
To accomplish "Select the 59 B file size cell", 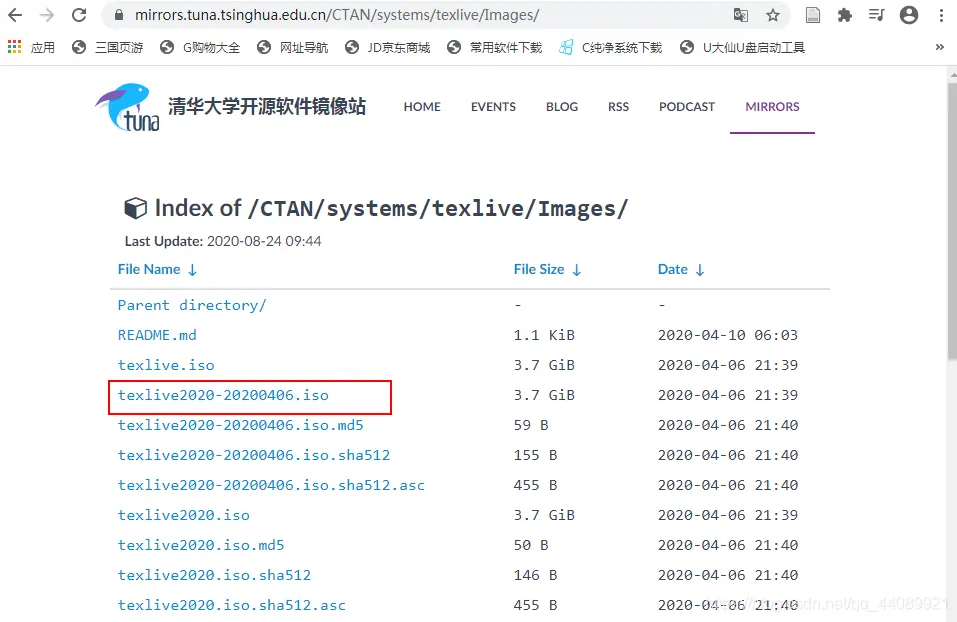I will [531, 425].
